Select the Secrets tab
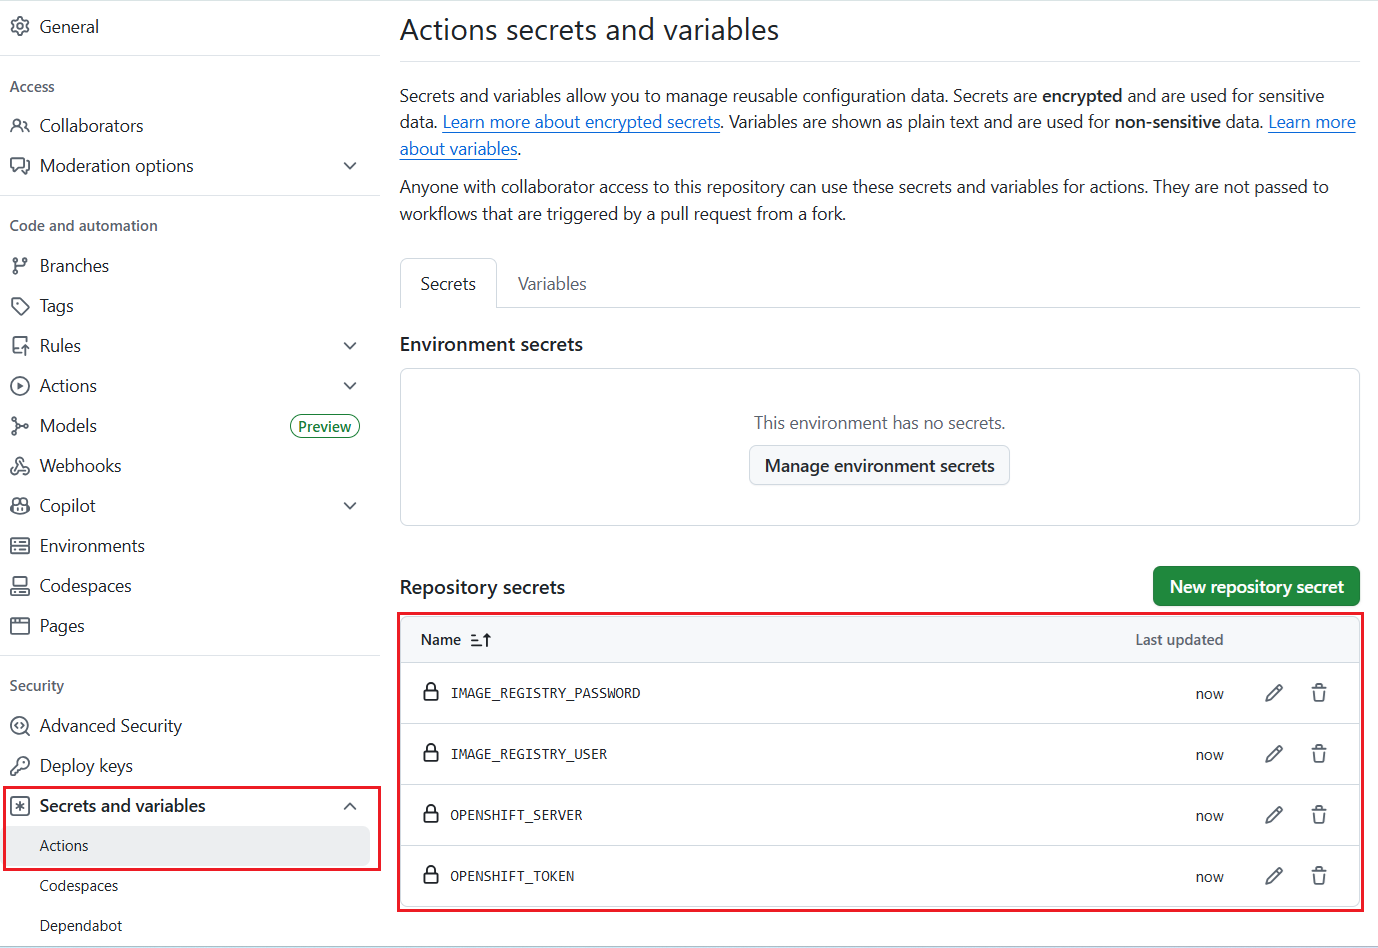1378x948 pixels. click(448, 284)
